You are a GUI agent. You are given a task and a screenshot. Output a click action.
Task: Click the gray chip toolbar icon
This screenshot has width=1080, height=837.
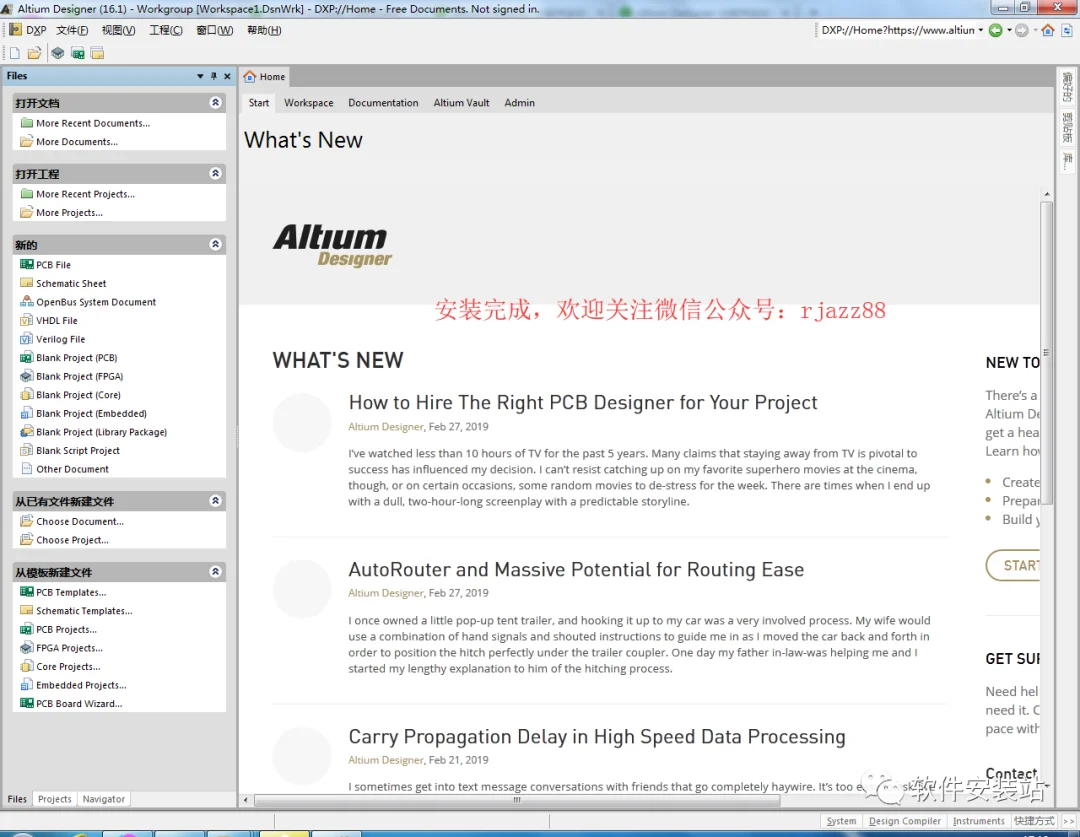coord(58,53)
